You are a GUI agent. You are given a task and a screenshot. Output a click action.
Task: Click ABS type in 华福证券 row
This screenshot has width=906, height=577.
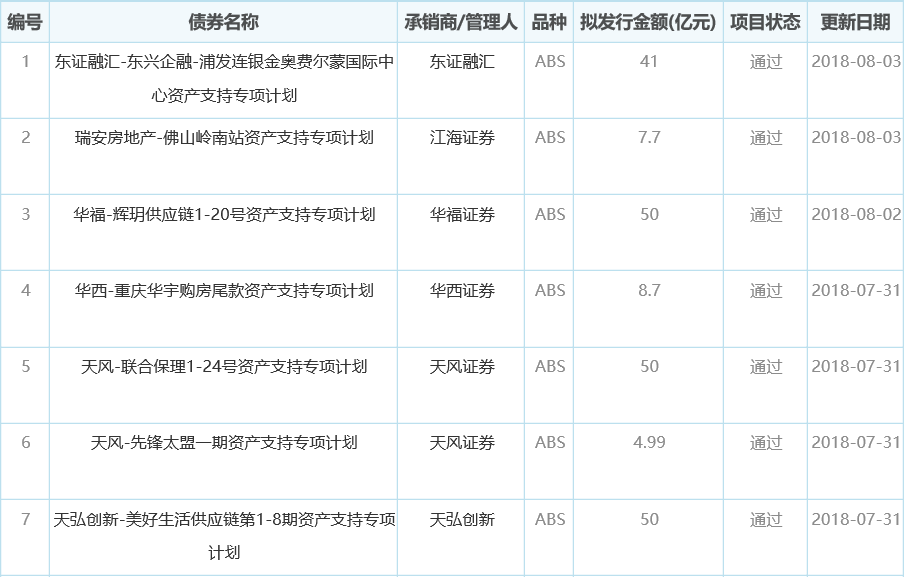tap(549, 214)
